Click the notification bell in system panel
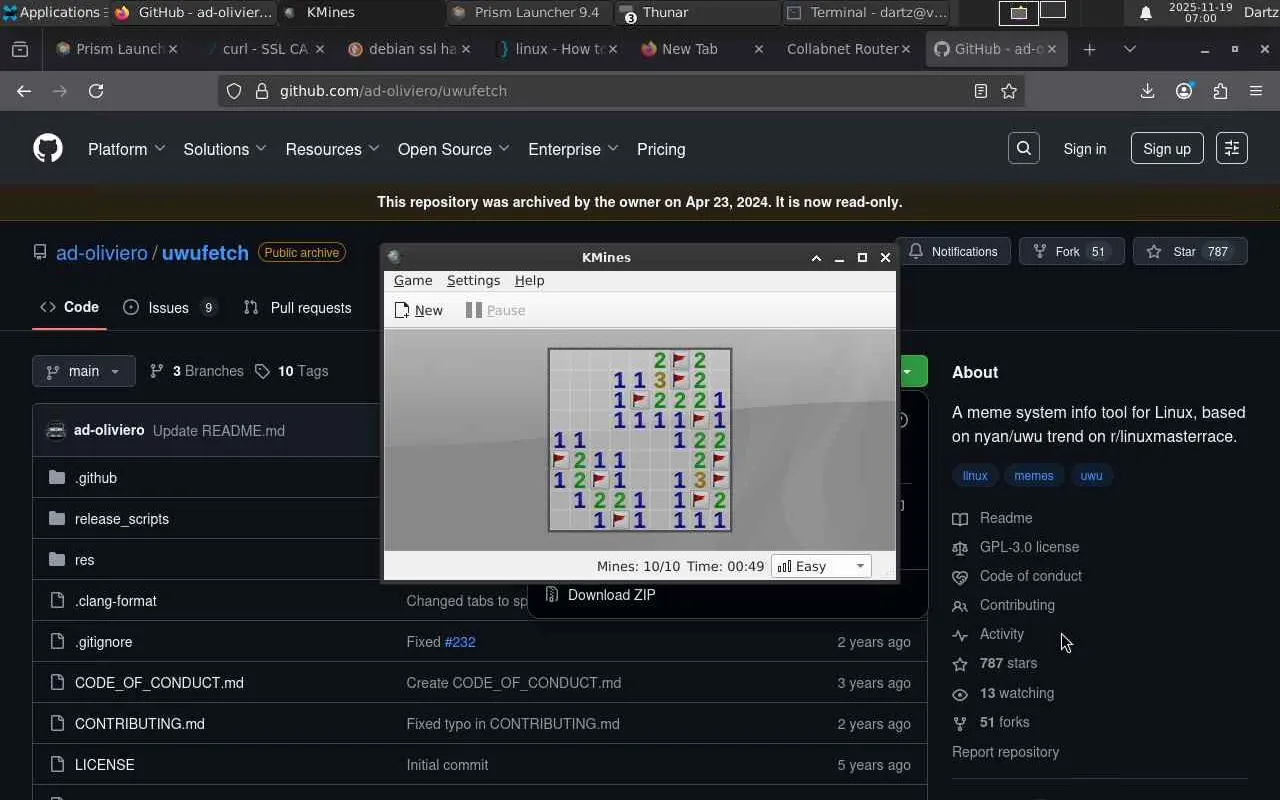 coord(1146,13)
